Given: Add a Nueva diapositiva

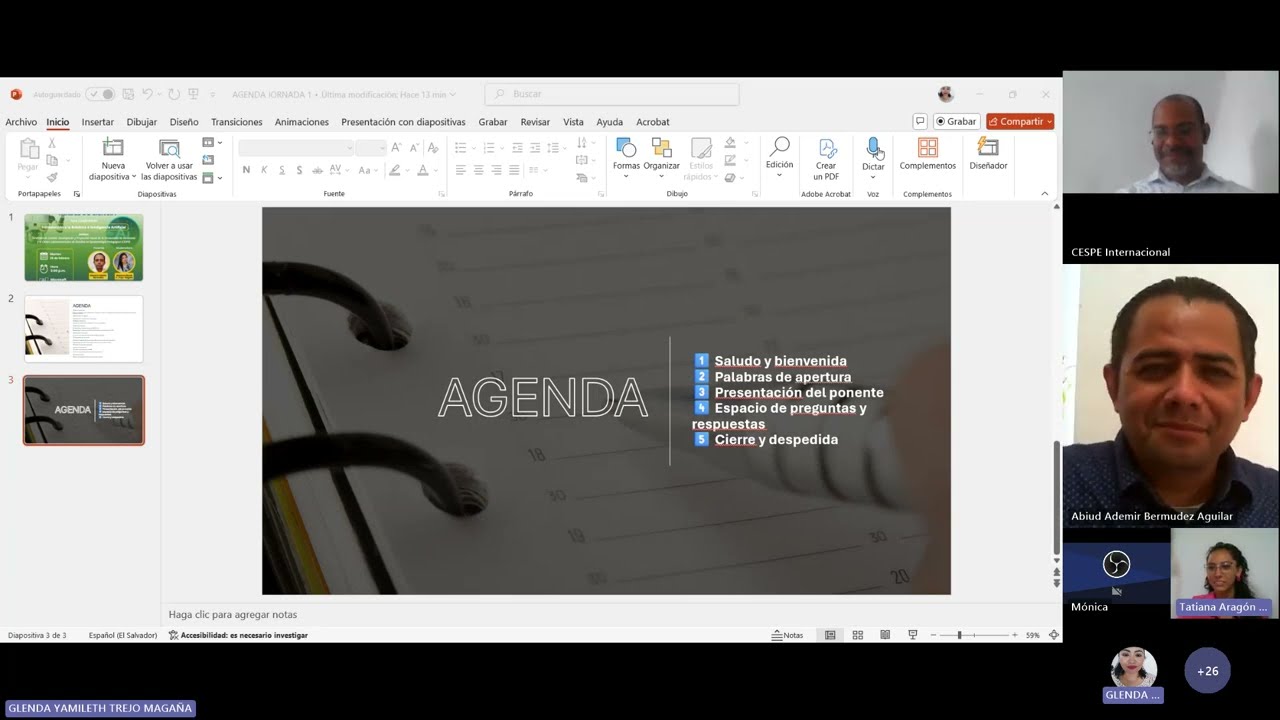Looking at the screenshot, I should [113, 160].
